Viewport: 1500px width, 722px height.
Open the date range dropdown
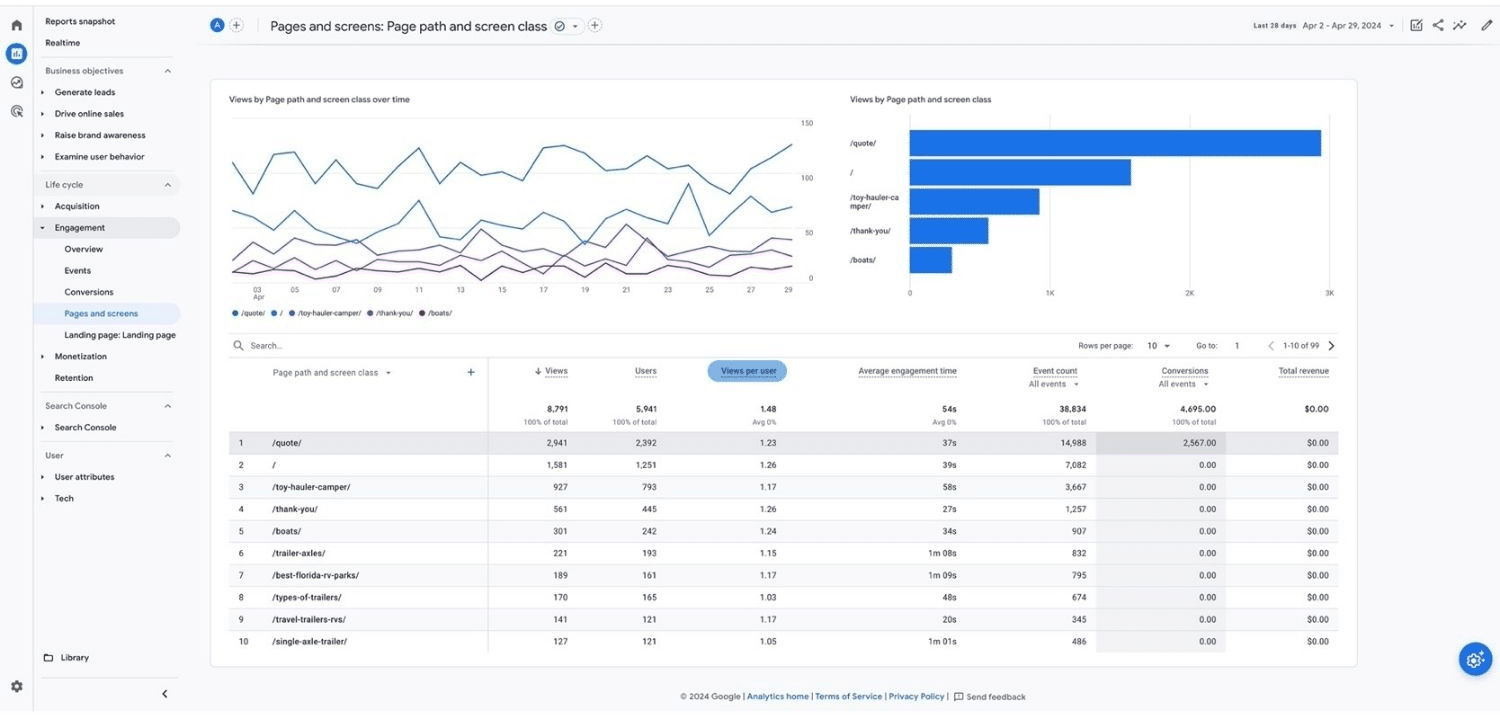1348,26
